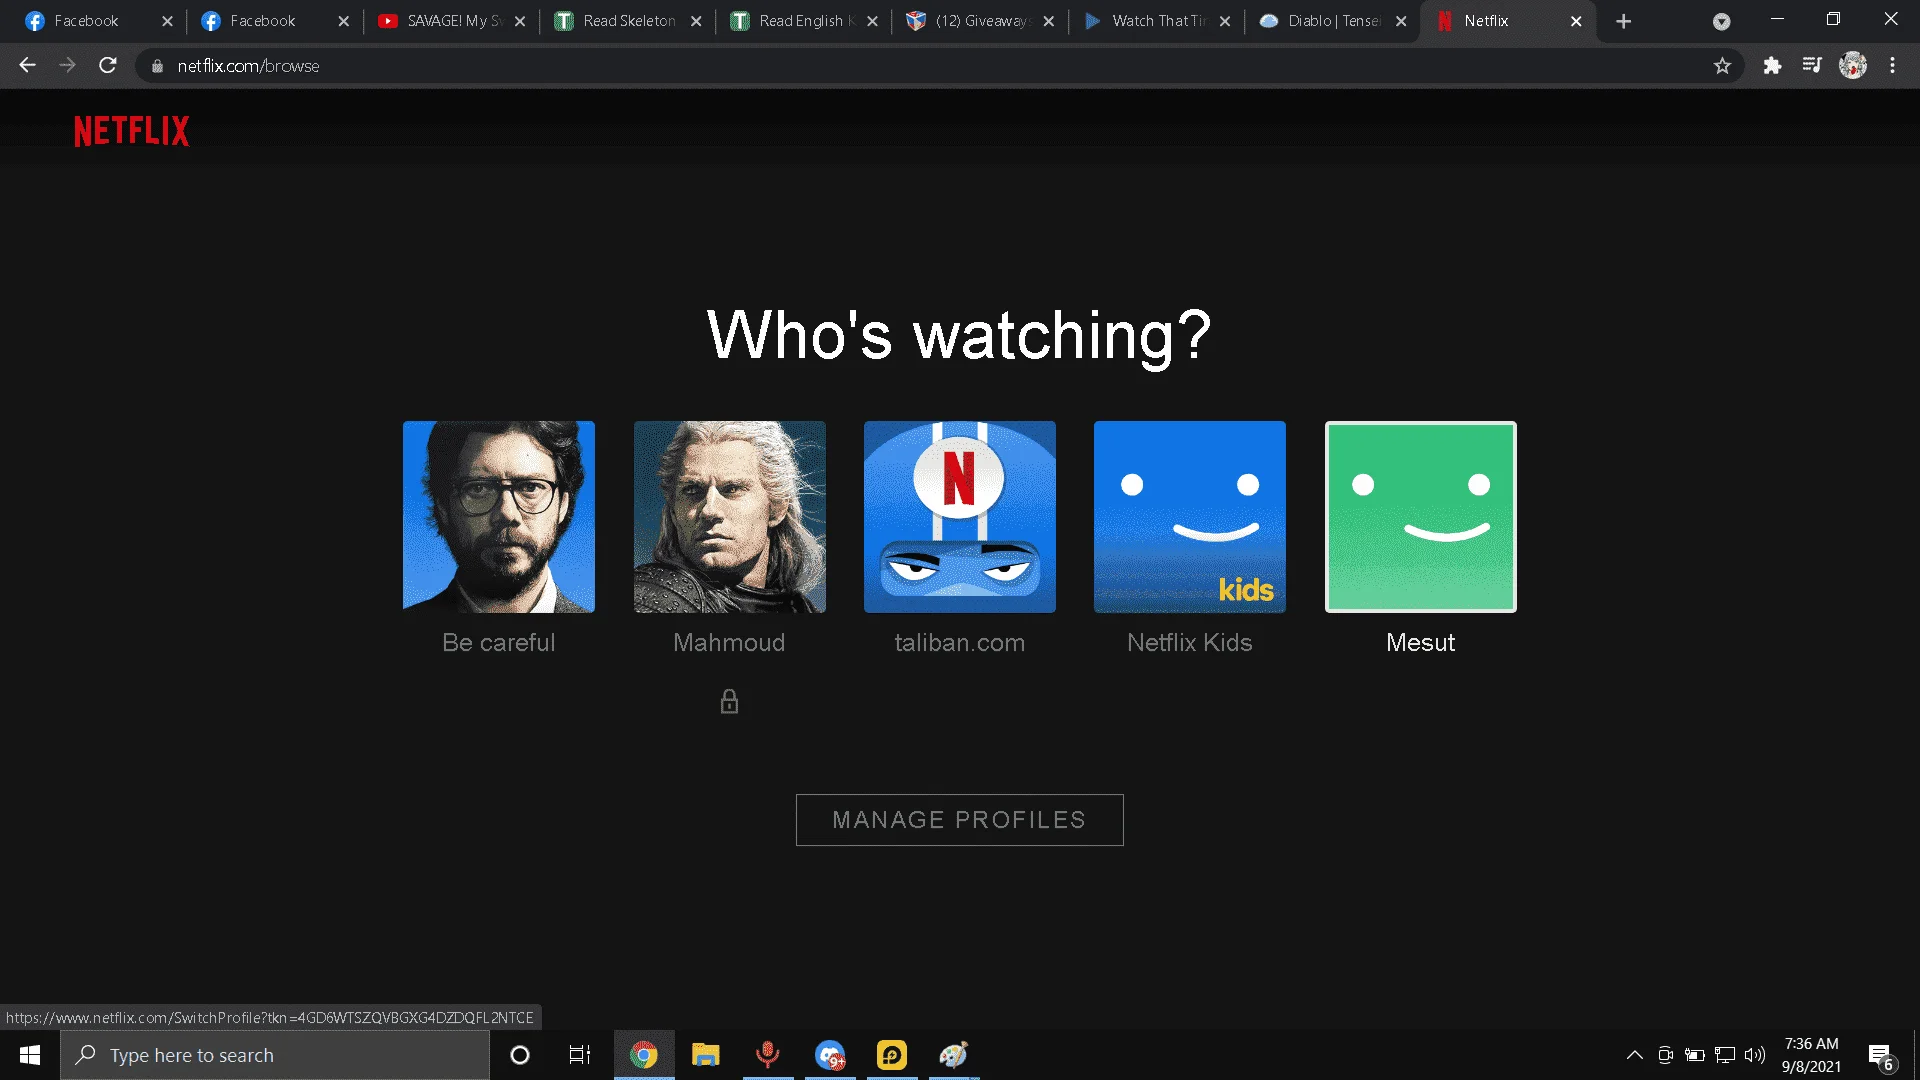Open the yellow chat app on taskbar

pyautogui.click(x=892, y=1055)
